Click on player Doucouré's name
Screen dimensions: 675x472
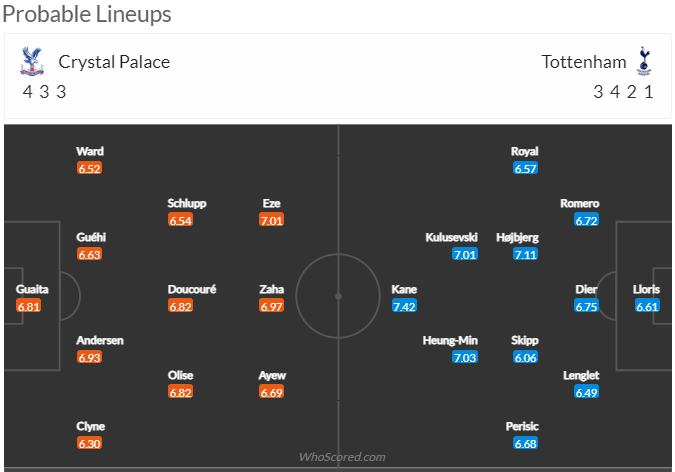click(192, 289)
